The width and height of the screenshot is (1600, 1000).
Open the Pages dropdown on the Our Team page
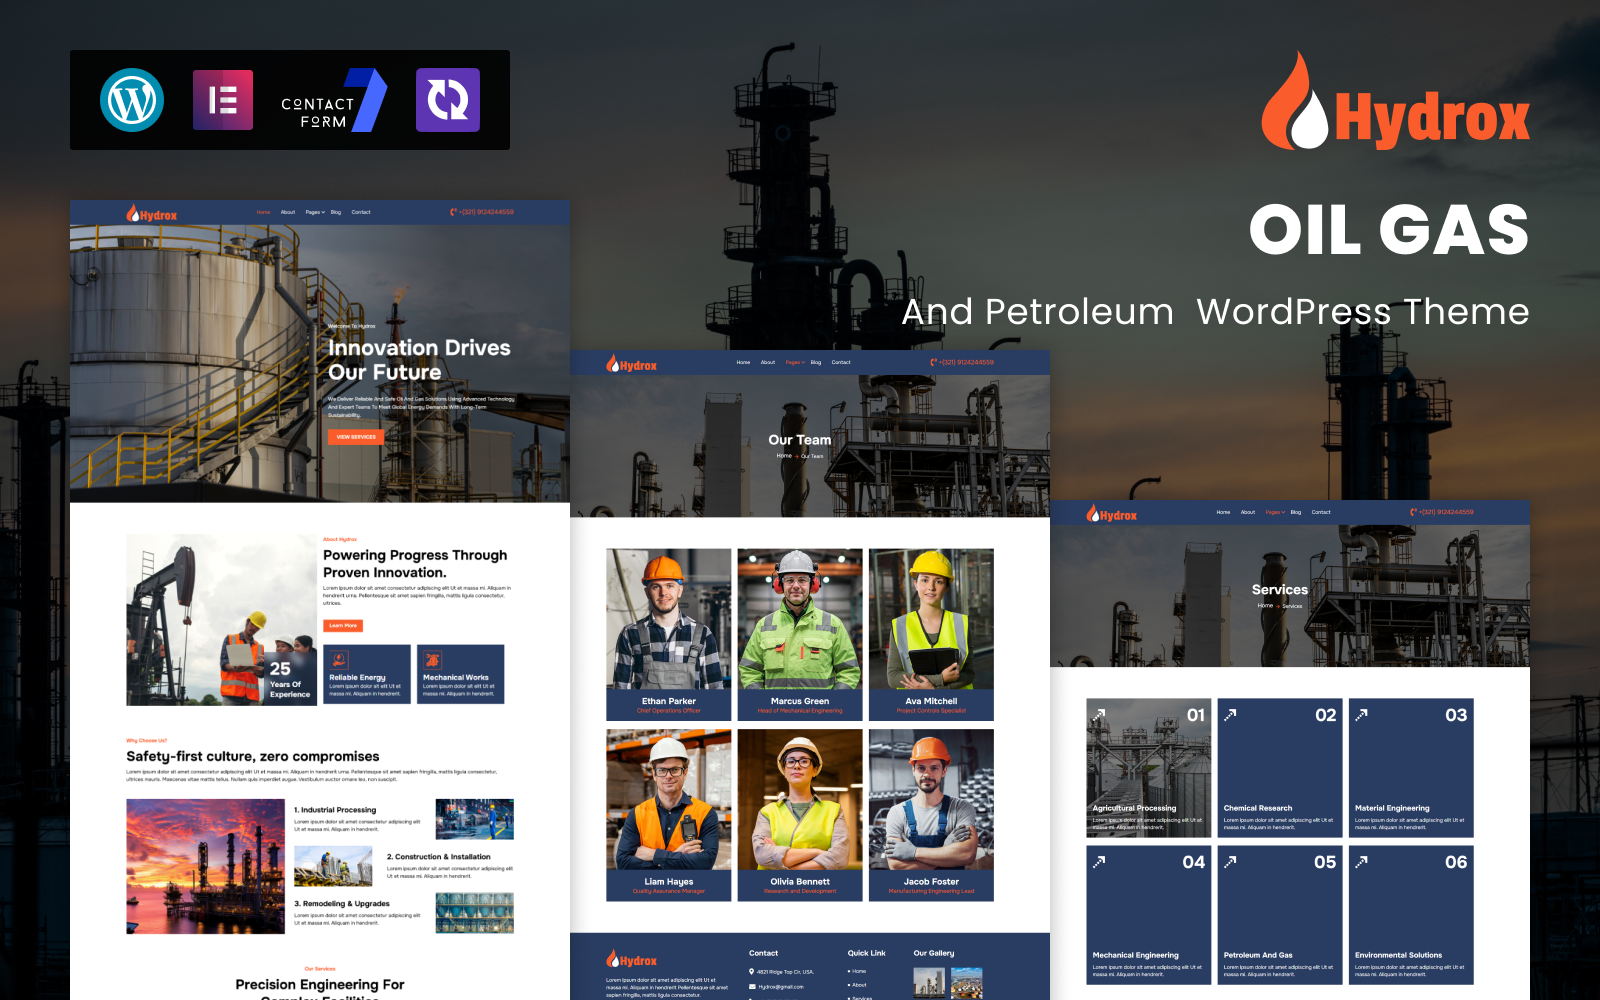click(794, 362)
